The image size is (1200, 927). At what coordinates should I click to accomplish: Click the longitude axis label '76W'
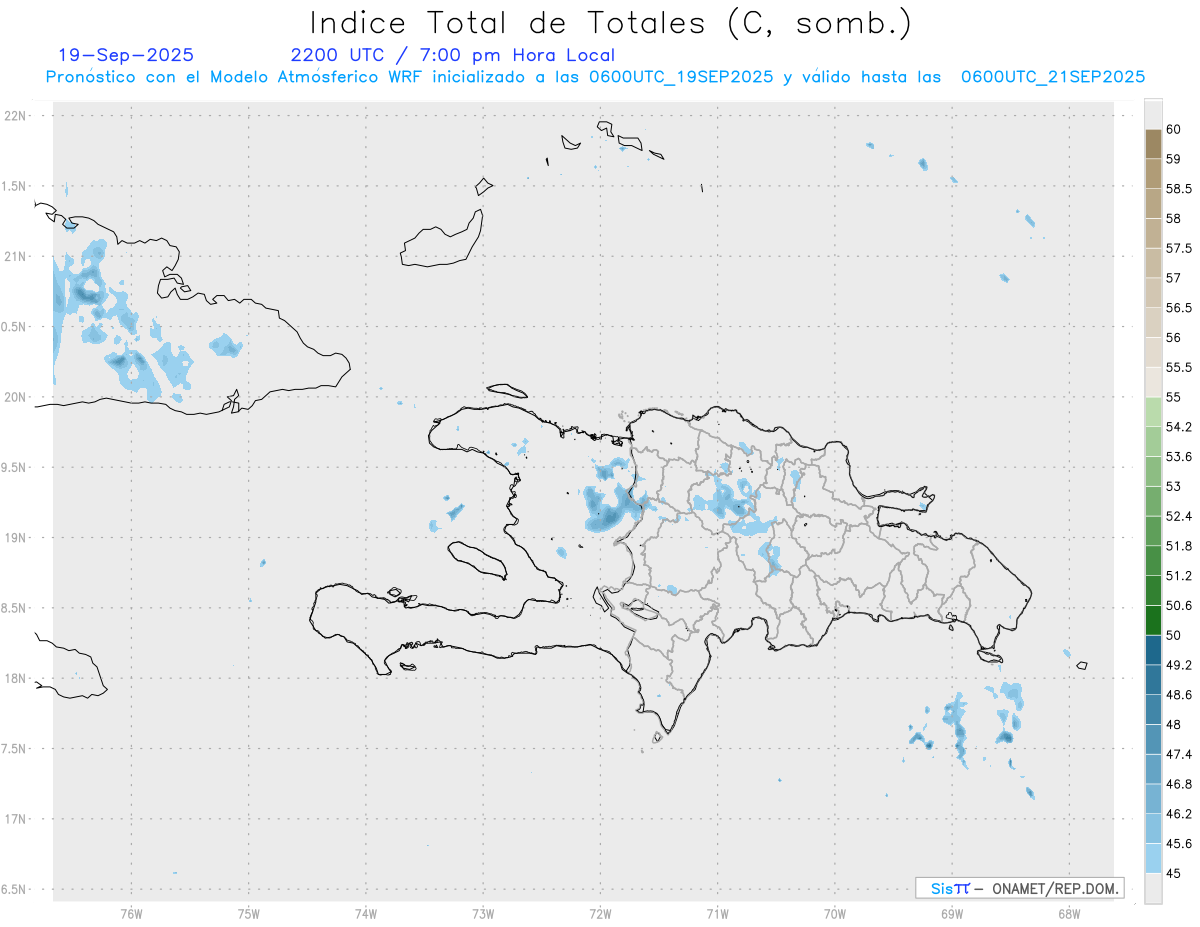[131, 913]
